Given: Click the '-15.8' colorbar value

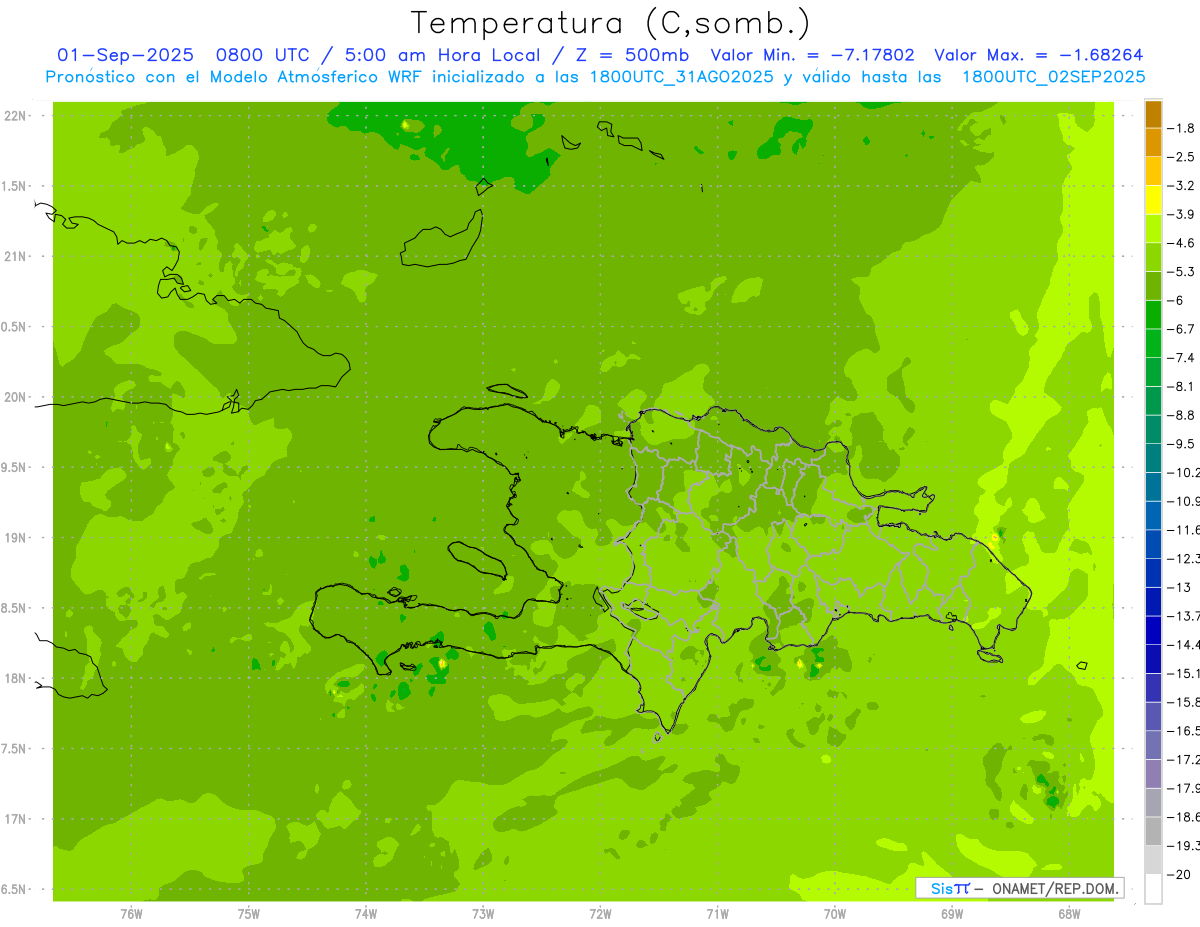Looking at the screenshot, I should [1184, 702].
